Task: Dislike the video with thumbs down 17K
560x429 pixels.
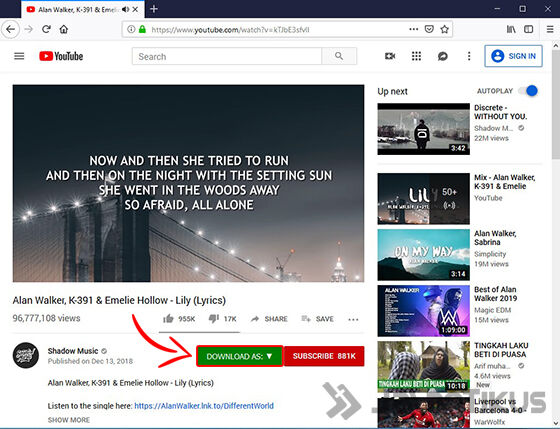Action: coord(222,319)
